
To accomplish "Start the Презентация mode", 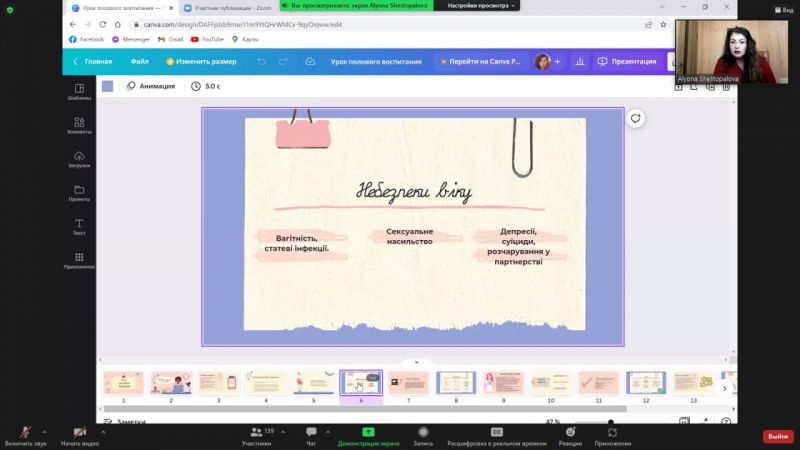I will (x=627, y=62).
